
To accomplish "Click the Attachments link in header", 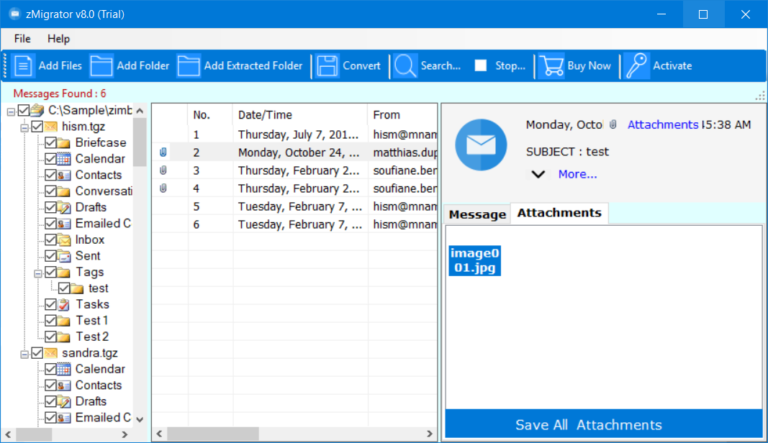I will [x=663, y=124].
